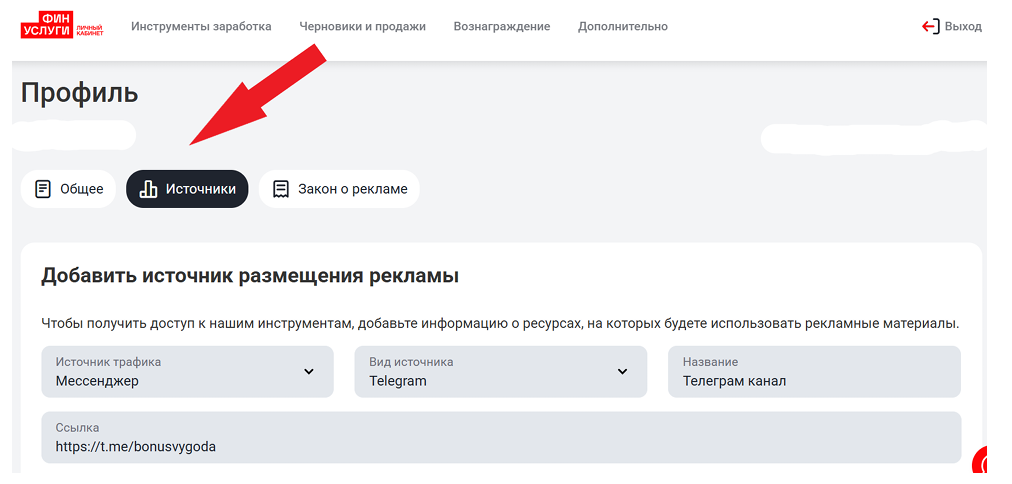The image size is (1012, 484).
Task: Click the Ссылка field with t.me URL
Action: [x=500, y=437]
